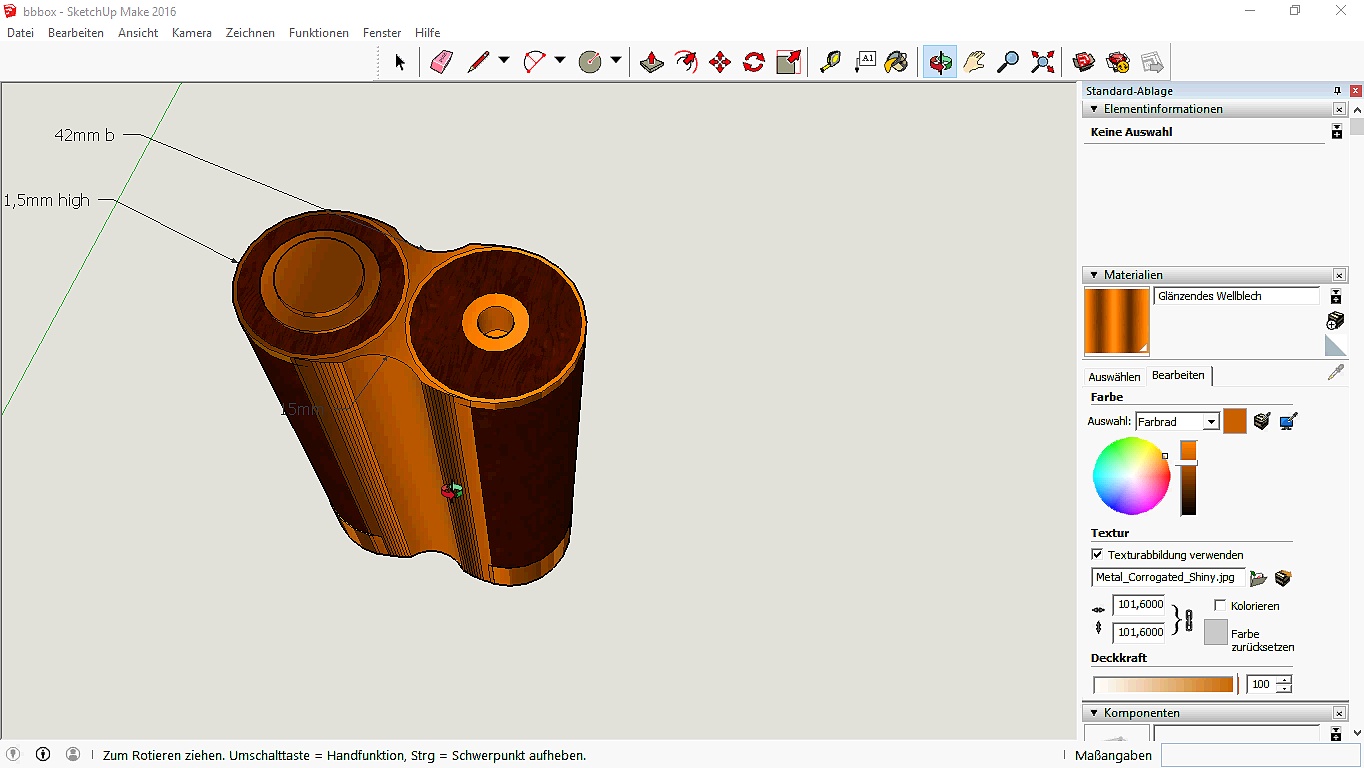Browse for texture image file icon
This screenshot has height=768, width=1364.
(1258, 578)
